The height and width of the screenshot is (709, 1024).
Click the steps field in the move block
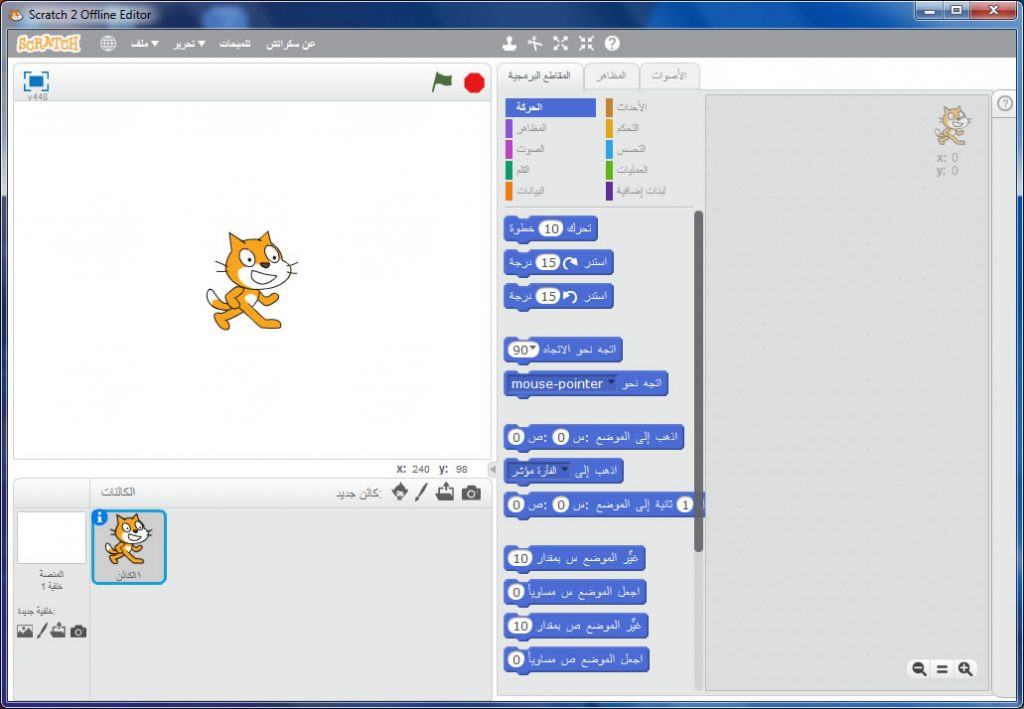(552, 228)
